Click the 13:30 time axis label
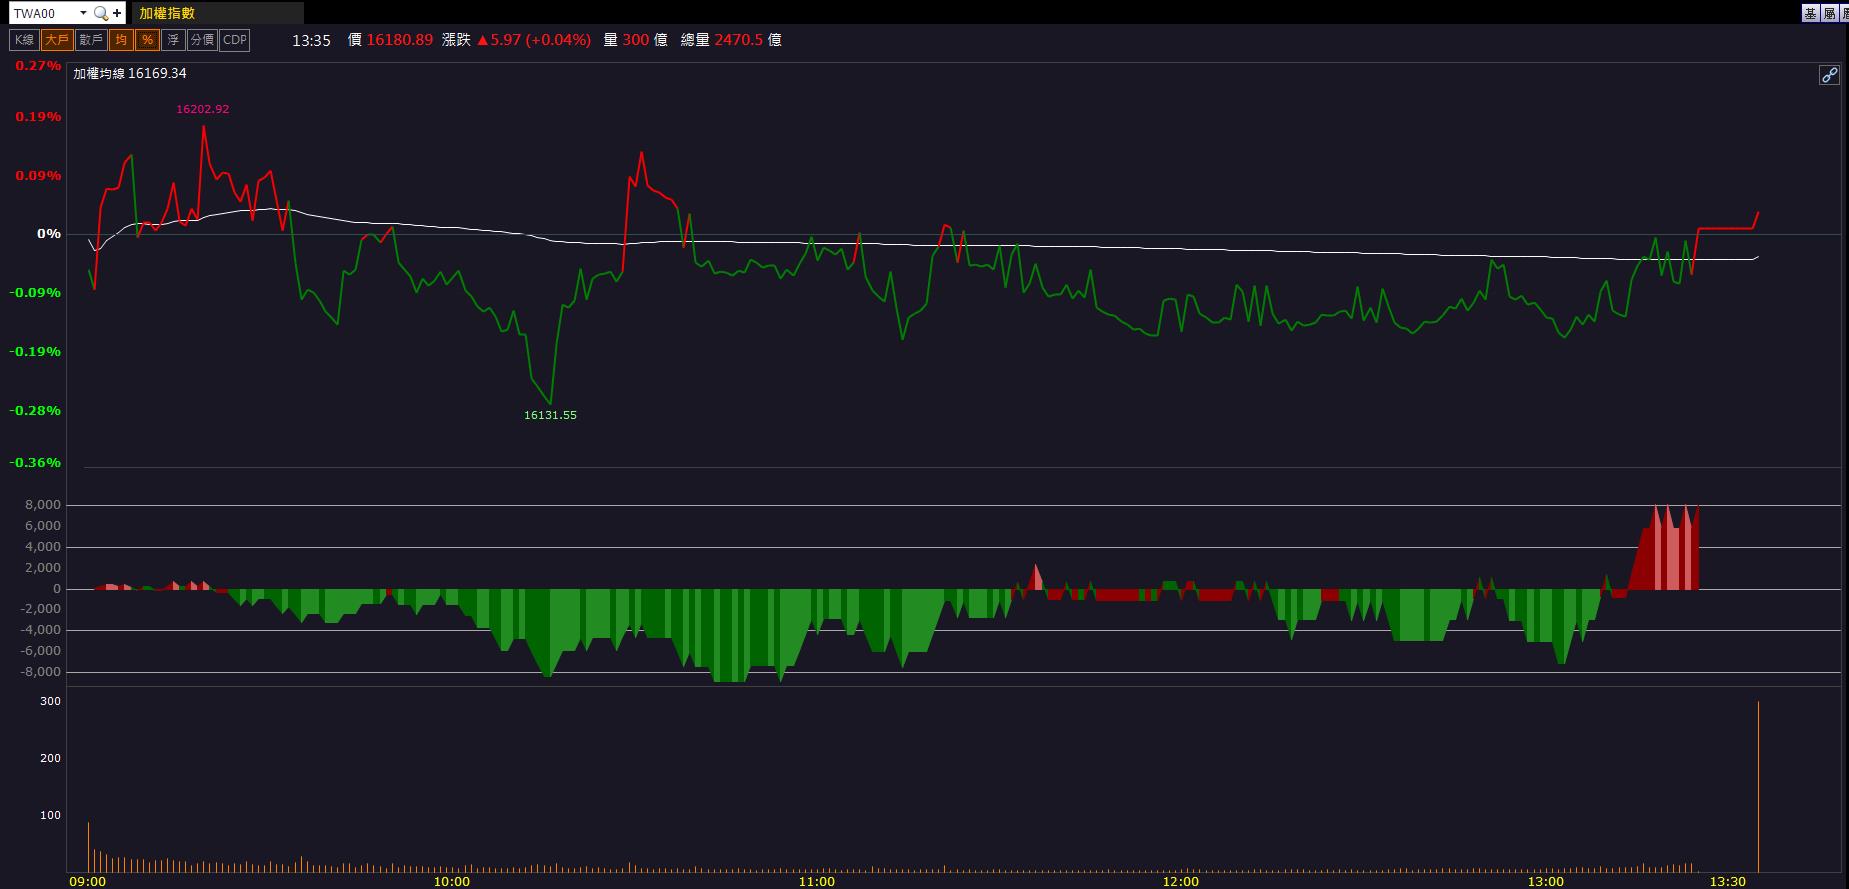 coord(1728,881)
